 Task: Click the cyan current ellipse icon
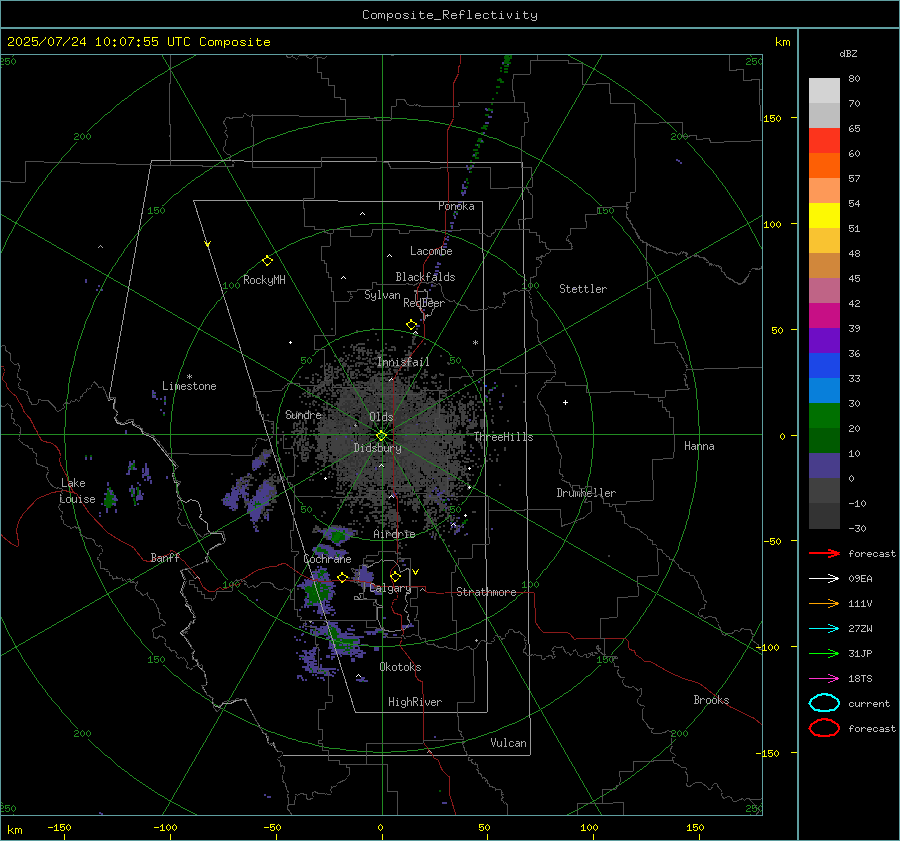[x=824, y=703]
